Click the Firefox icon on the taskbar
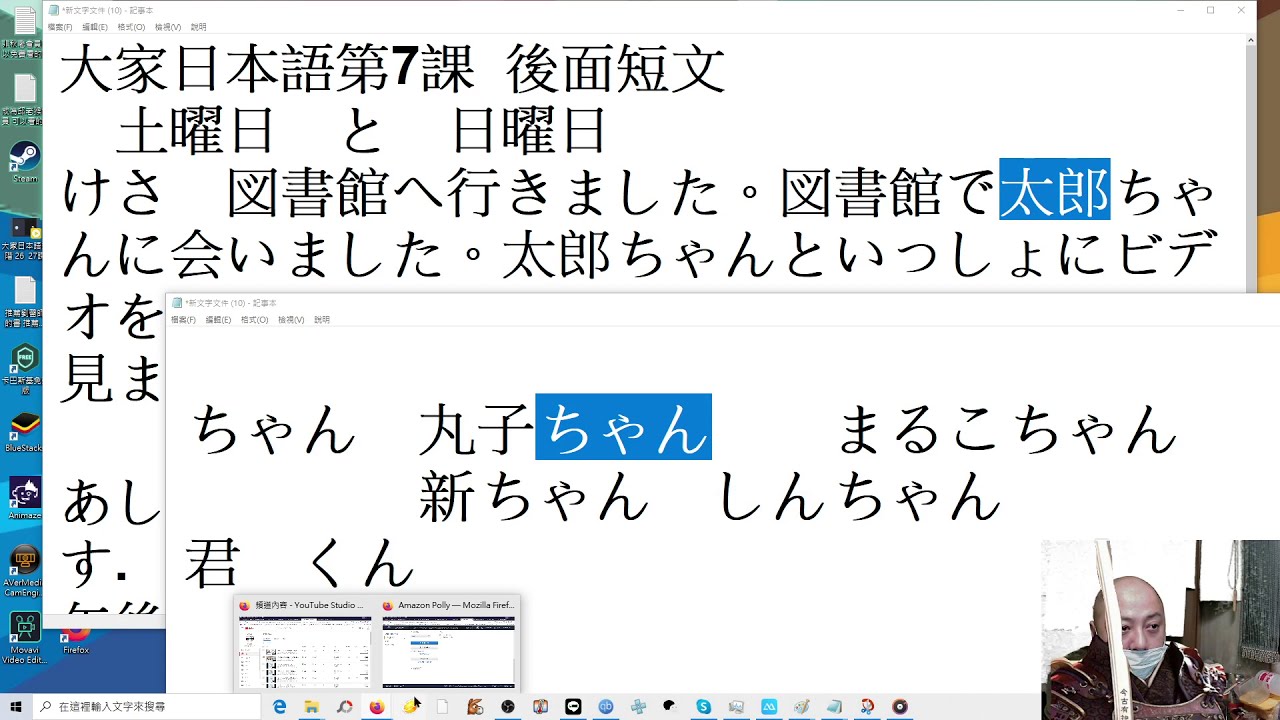Image resolution: width=1280 pixels, height=720 pixels. pyautogui.click(x=376, y=707)
